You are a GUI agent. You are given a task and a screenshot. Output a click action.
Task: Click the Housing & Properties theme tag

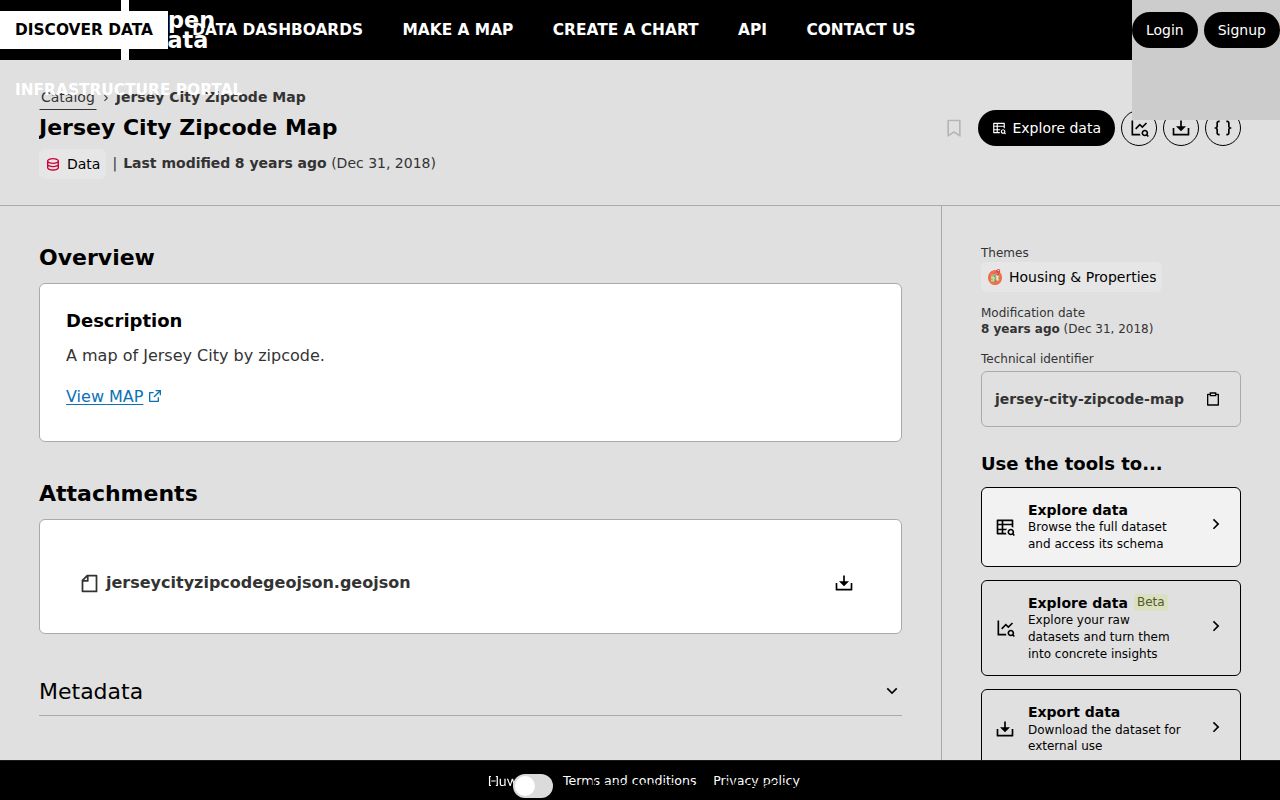point(1071,277)
